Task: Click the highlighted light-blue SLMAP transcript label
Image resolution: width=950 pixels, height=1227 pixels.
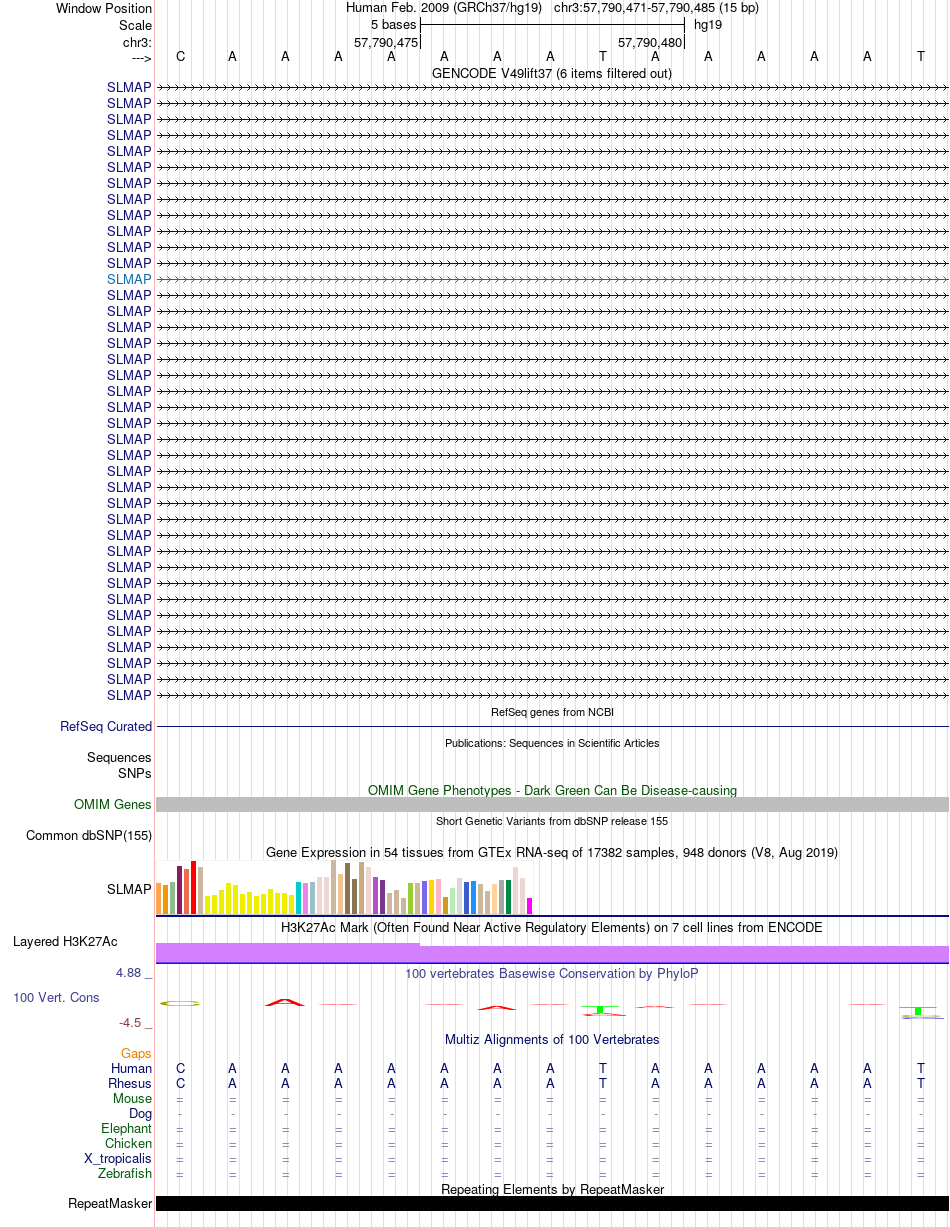Action: (129, 279)
